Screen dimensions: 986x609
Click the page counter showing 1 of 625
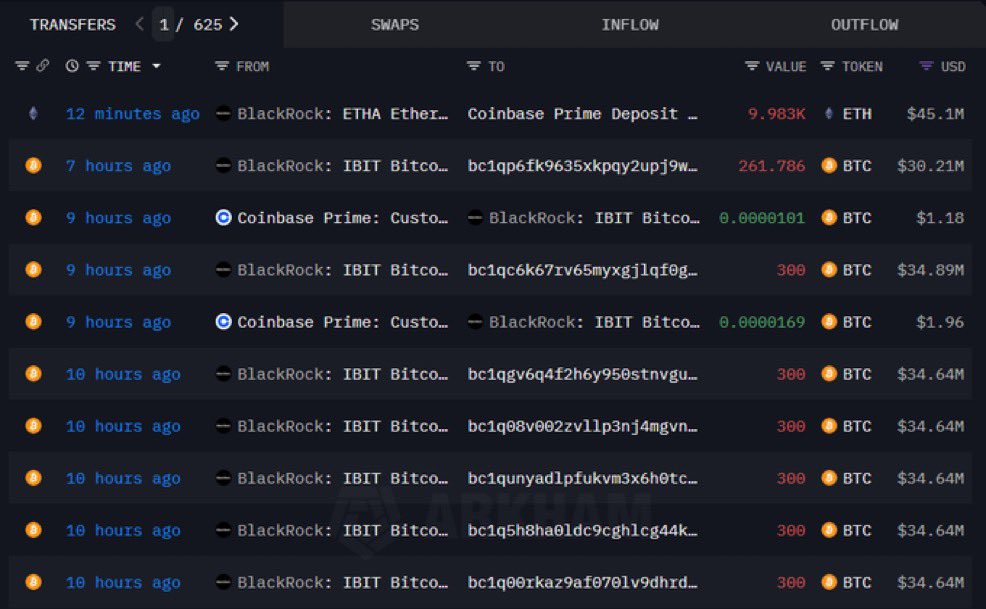(x=186, y=24)
